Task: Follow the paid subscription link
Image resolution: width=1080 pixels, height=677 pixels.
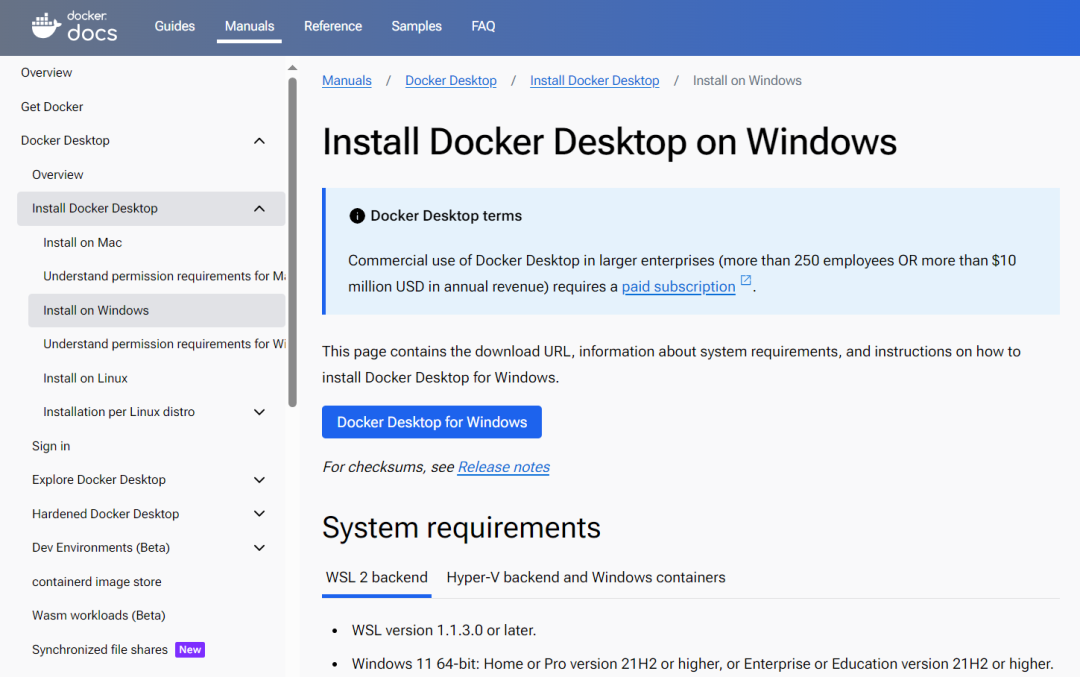Action: tap(678, 287)
